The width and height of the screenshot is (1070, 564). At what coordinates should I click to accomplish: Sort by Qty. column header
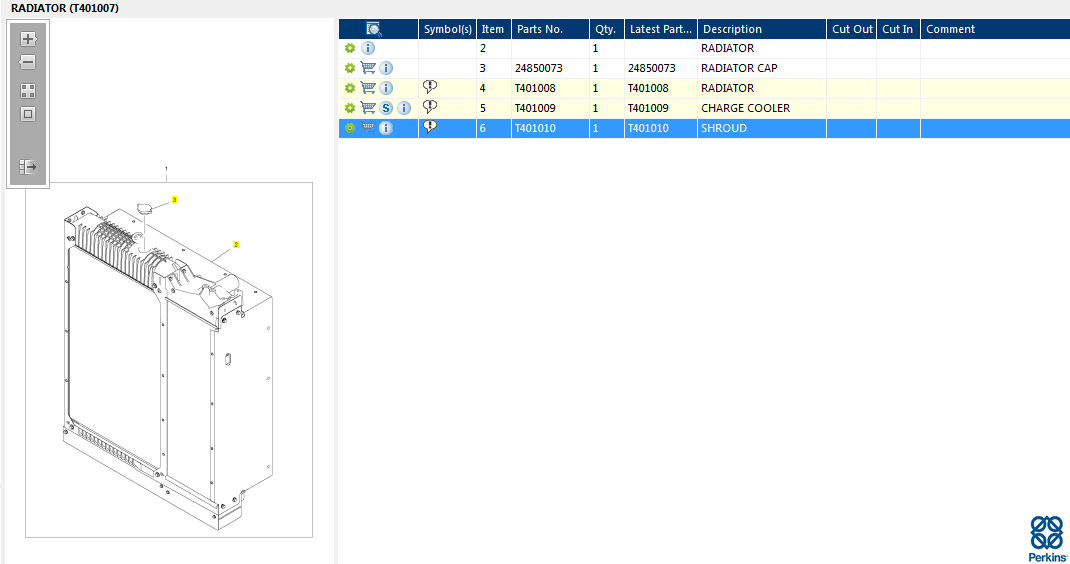click(x=607, y=29)
